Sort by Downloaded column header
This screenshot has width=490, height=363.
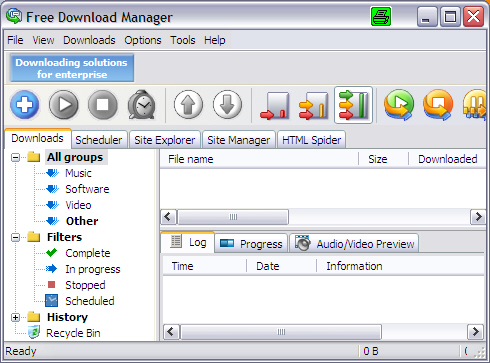click(x=447, y=159)
